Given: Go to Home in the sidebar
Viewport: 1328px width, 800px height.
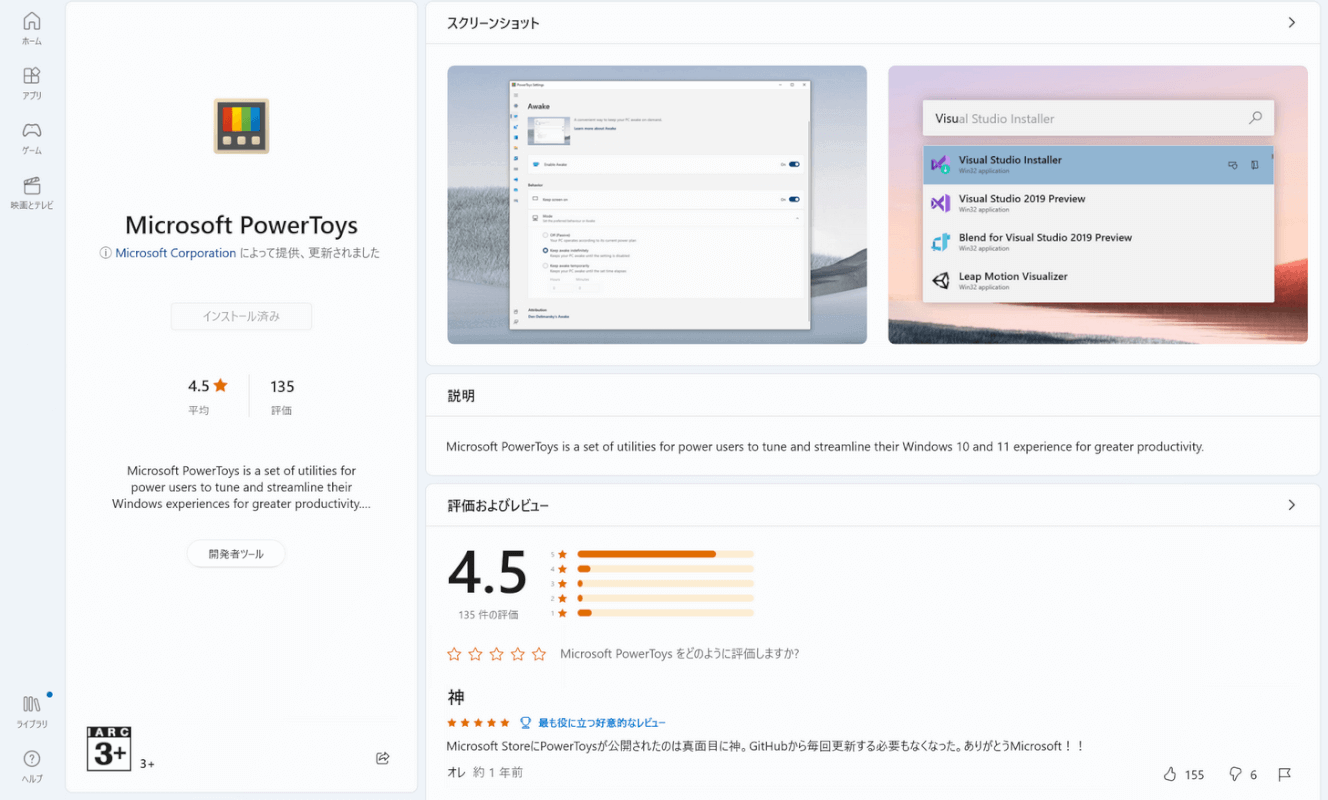Looking at the screenshot, I should pos(32,28).
